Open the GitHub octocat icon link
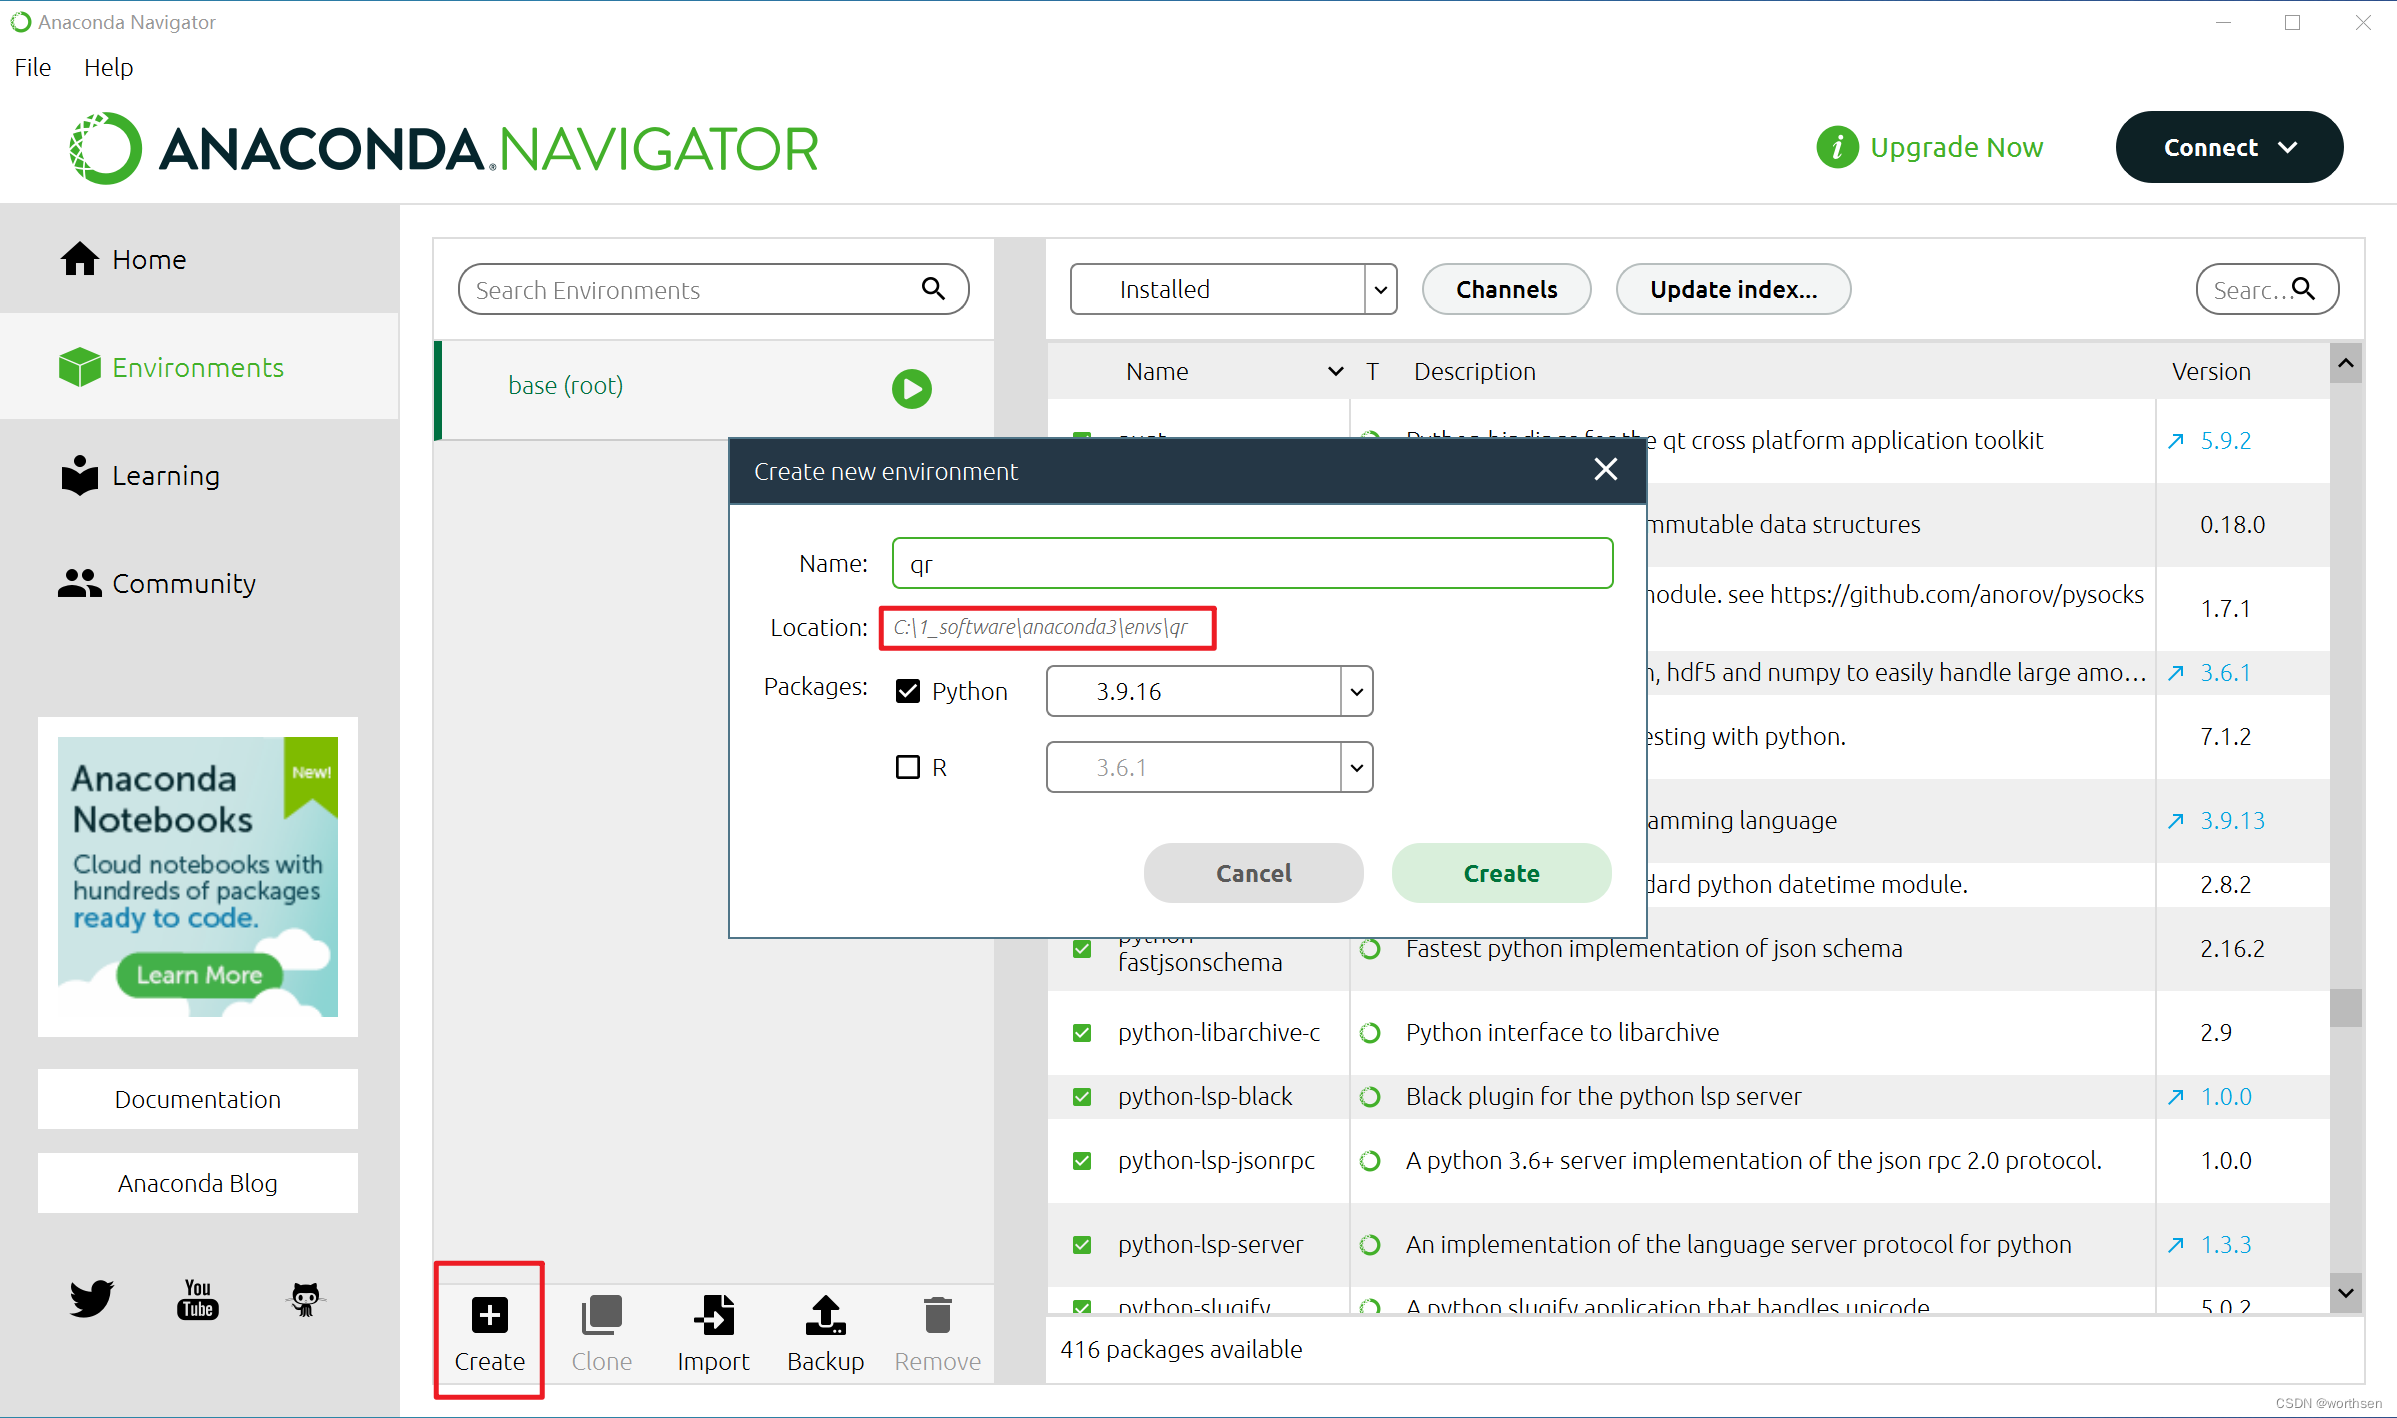Screen dimensions: 2397x1418 click(305, 1298)
